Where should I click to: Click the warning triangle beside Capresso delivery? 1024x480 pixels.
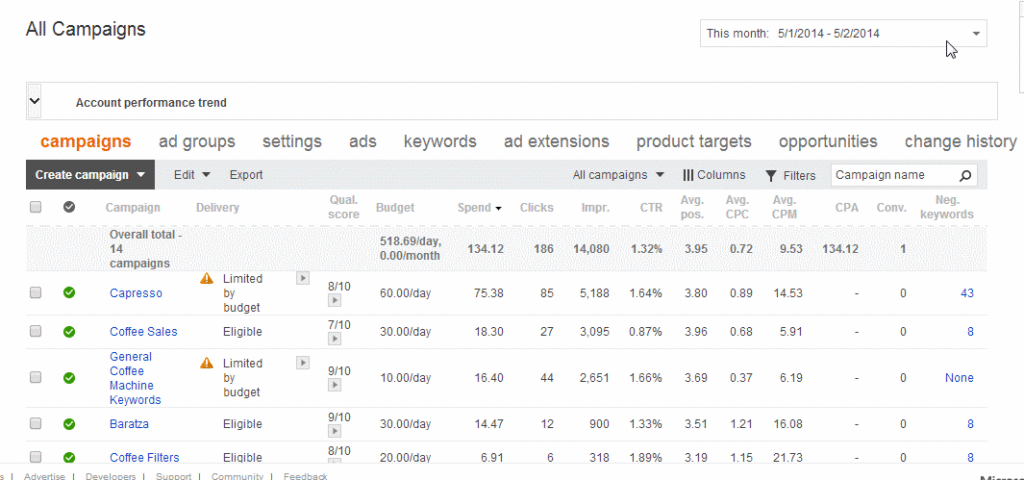[207, 279]
